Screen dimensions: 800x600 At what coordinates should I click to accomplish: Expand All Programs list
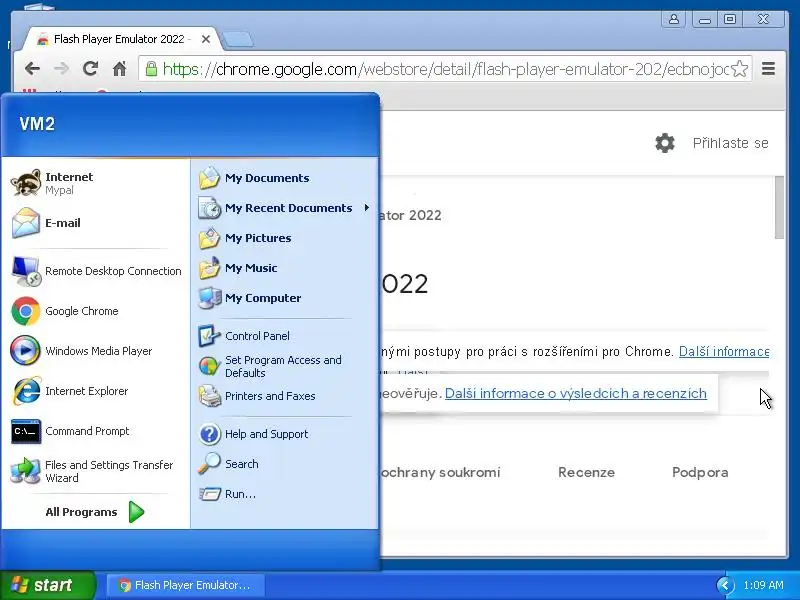tap(95, 512)
